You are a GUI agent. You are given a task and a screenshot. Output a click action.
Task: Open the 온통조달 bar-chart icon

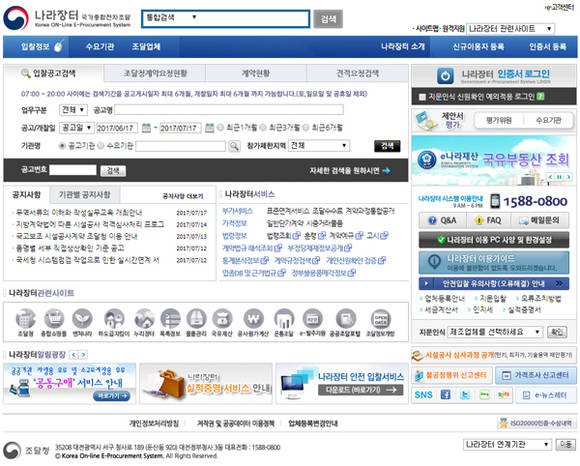pos(284,318)
